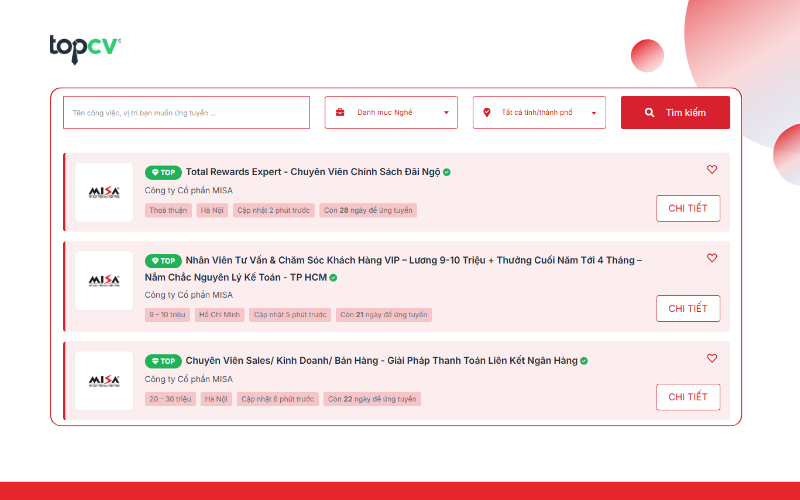The image size is (800, 500).
Task: Save Total Rewards Expert job with heart
Action: pos(712,169)
